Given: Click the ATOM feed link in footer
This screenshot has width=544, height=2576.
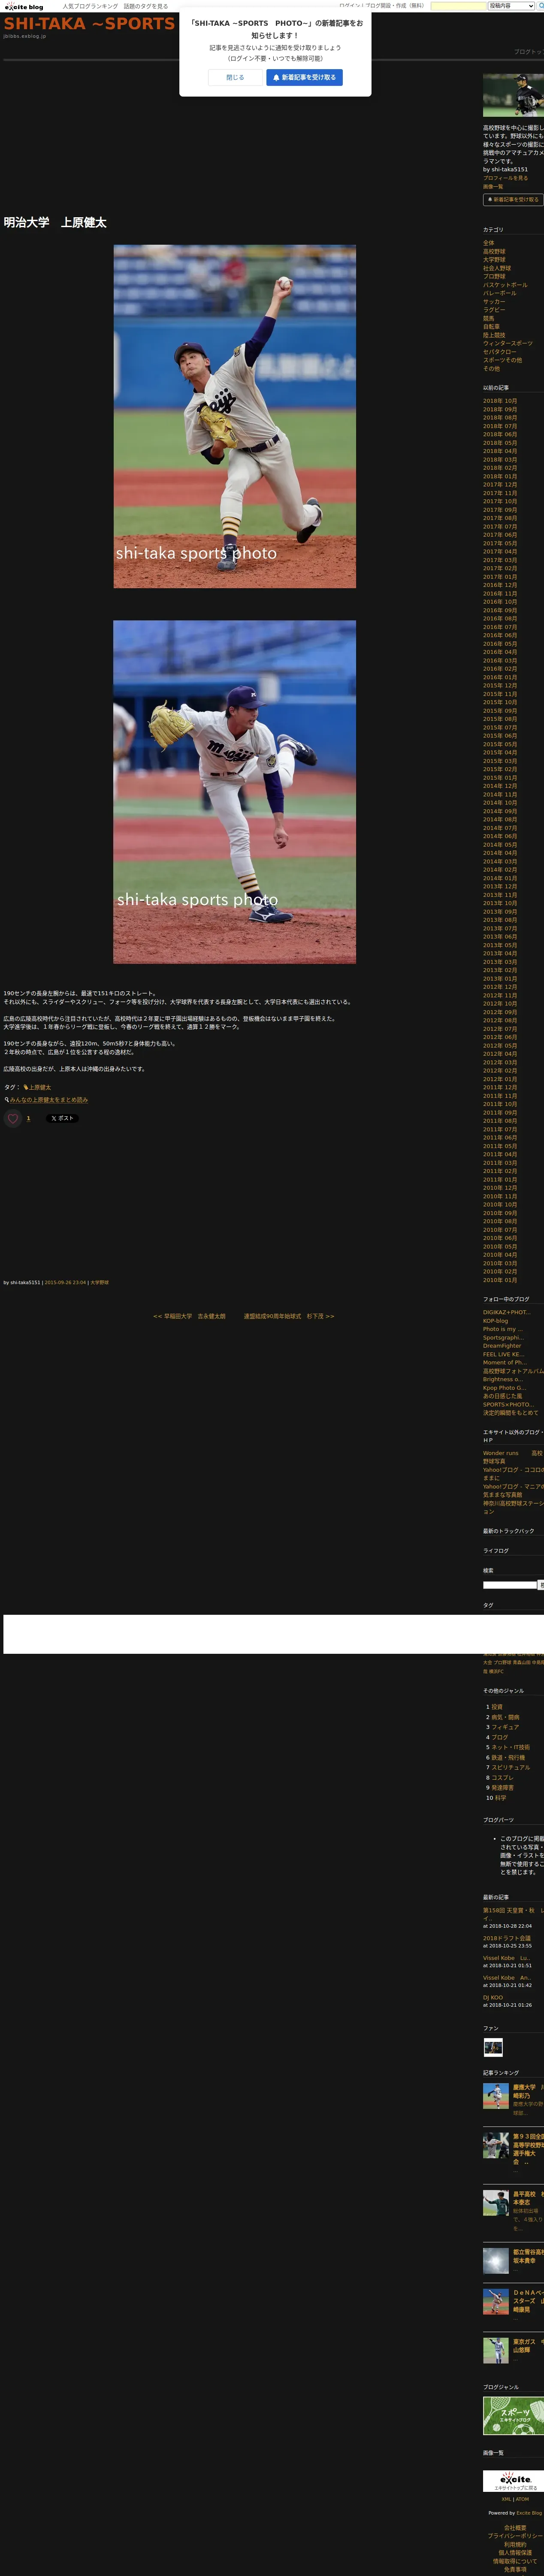Looking at the screenshot, I should point(522,2499).
